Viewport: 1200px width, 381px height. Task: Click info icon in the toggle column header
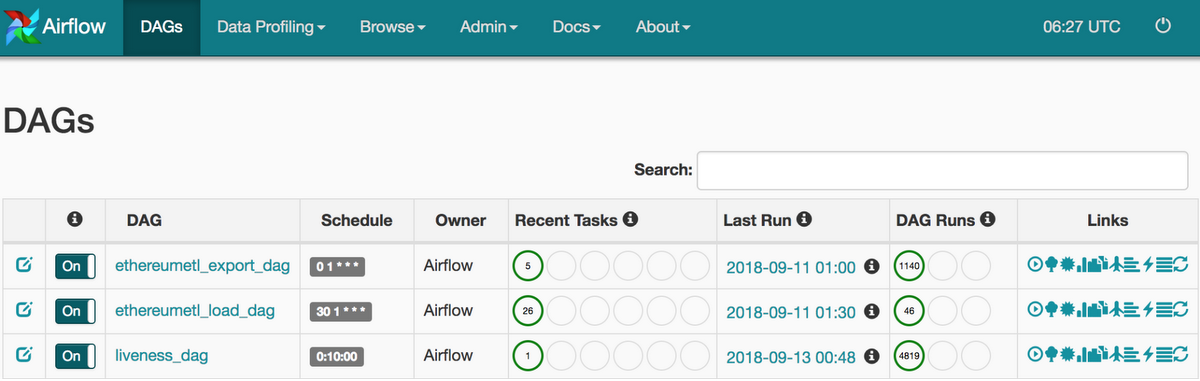74,220
